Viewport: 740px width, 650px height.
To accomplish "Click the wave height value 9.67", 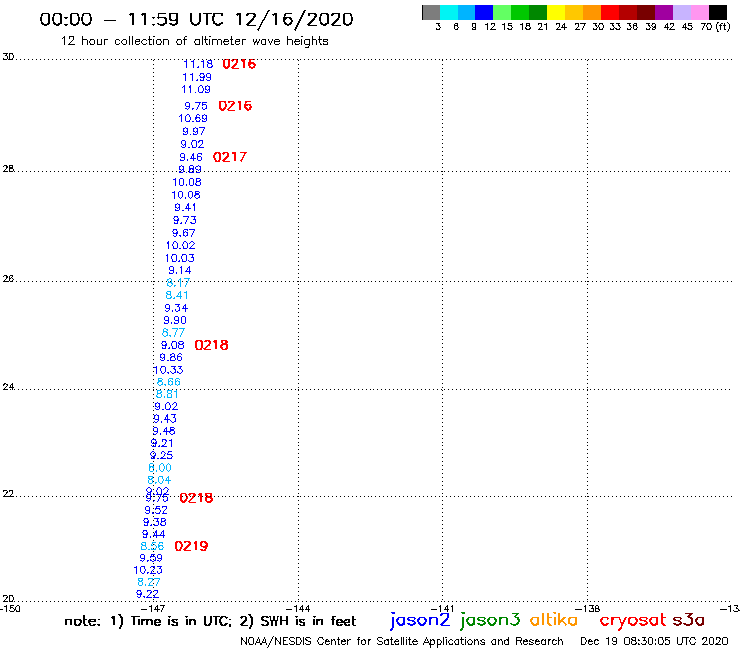I will [183, 233].
